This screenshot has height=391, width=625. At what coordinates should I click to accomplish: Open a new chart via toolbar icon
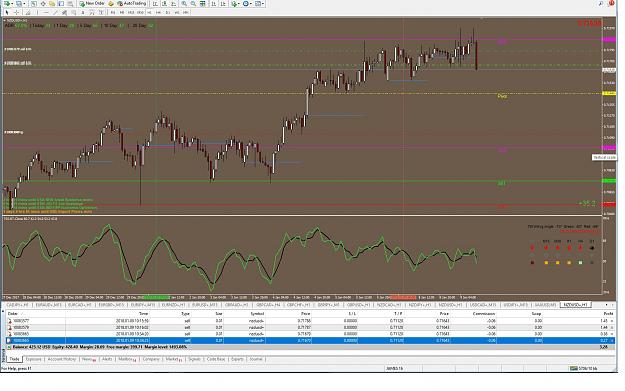pyautogui.click(x=7, y=4)
